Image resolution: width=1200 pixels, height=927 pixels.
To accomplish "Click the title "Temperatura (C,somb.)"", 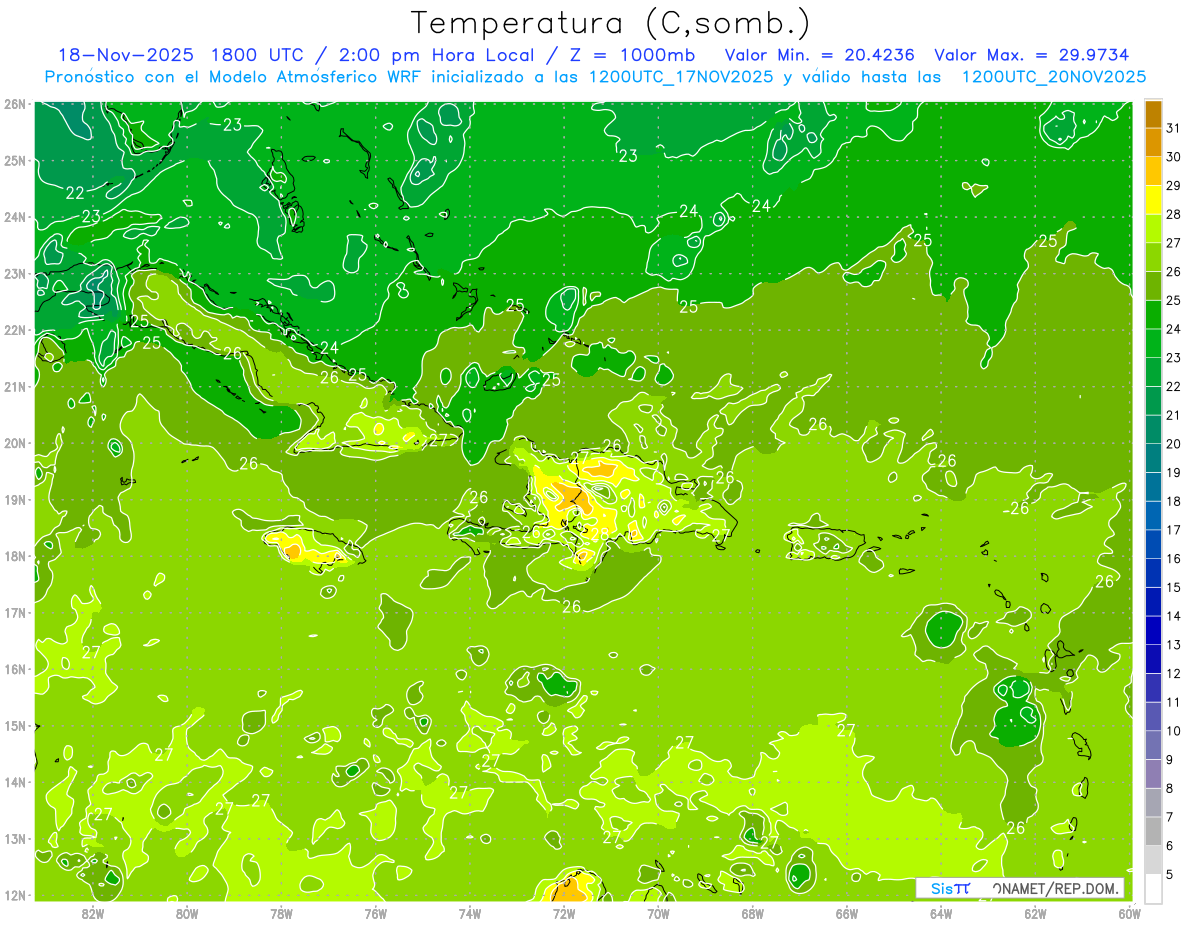I will (x=610, y=23).
